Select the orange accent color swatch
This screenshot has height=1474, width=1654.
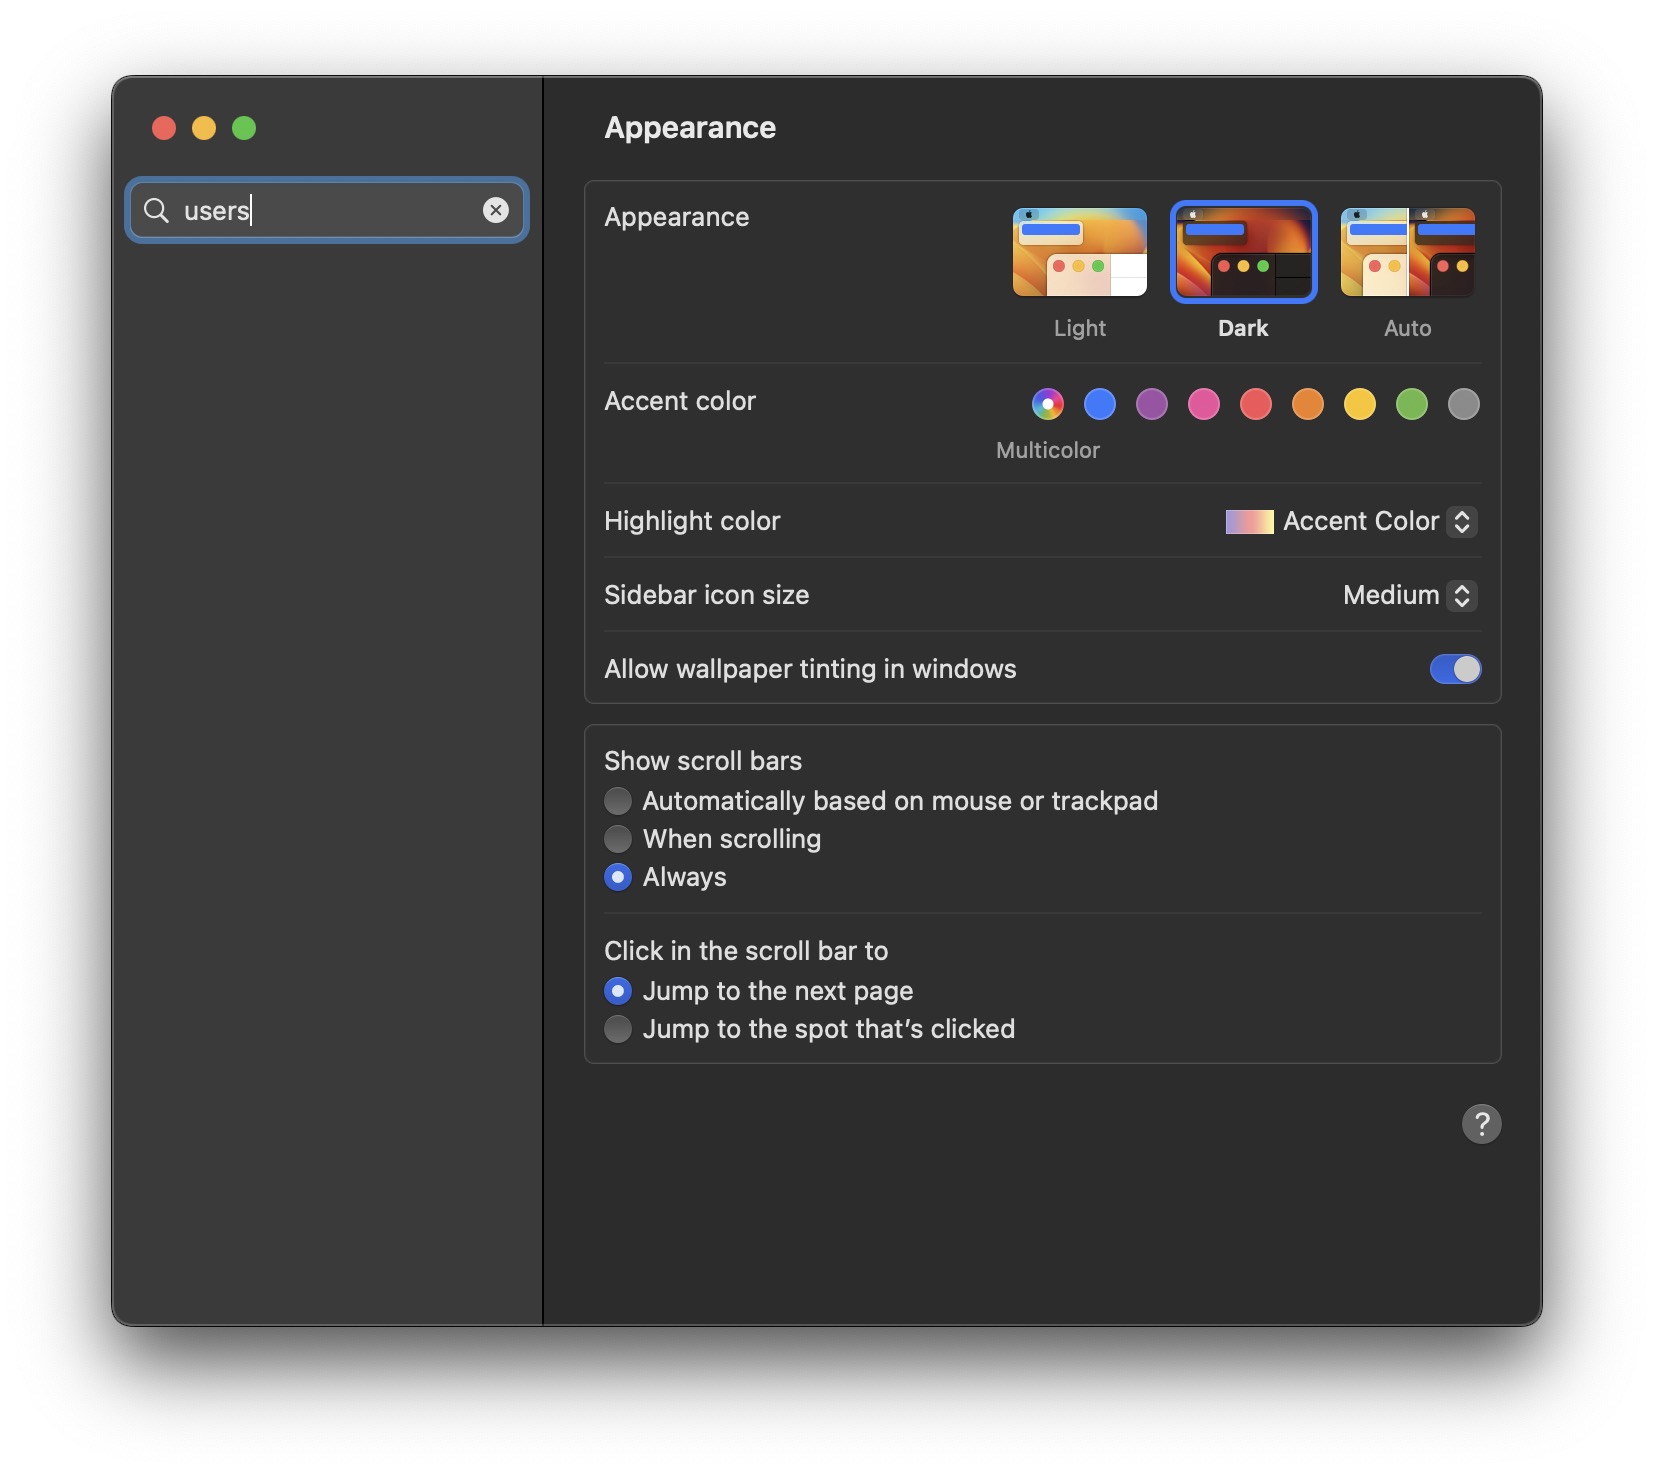(x=1307, y=404)
